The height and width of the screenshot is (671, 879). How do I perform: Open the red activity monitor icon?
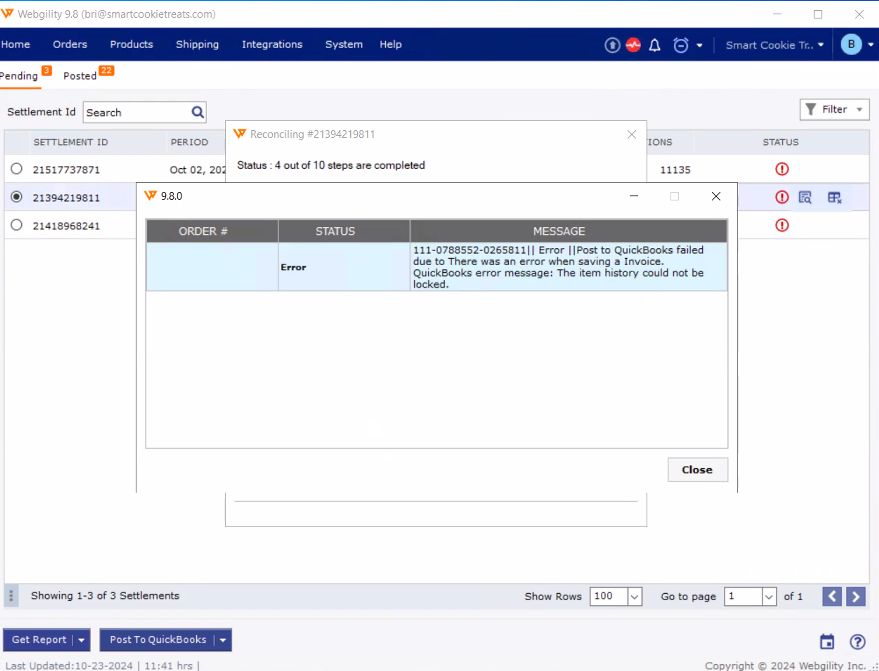pos(633,45)
